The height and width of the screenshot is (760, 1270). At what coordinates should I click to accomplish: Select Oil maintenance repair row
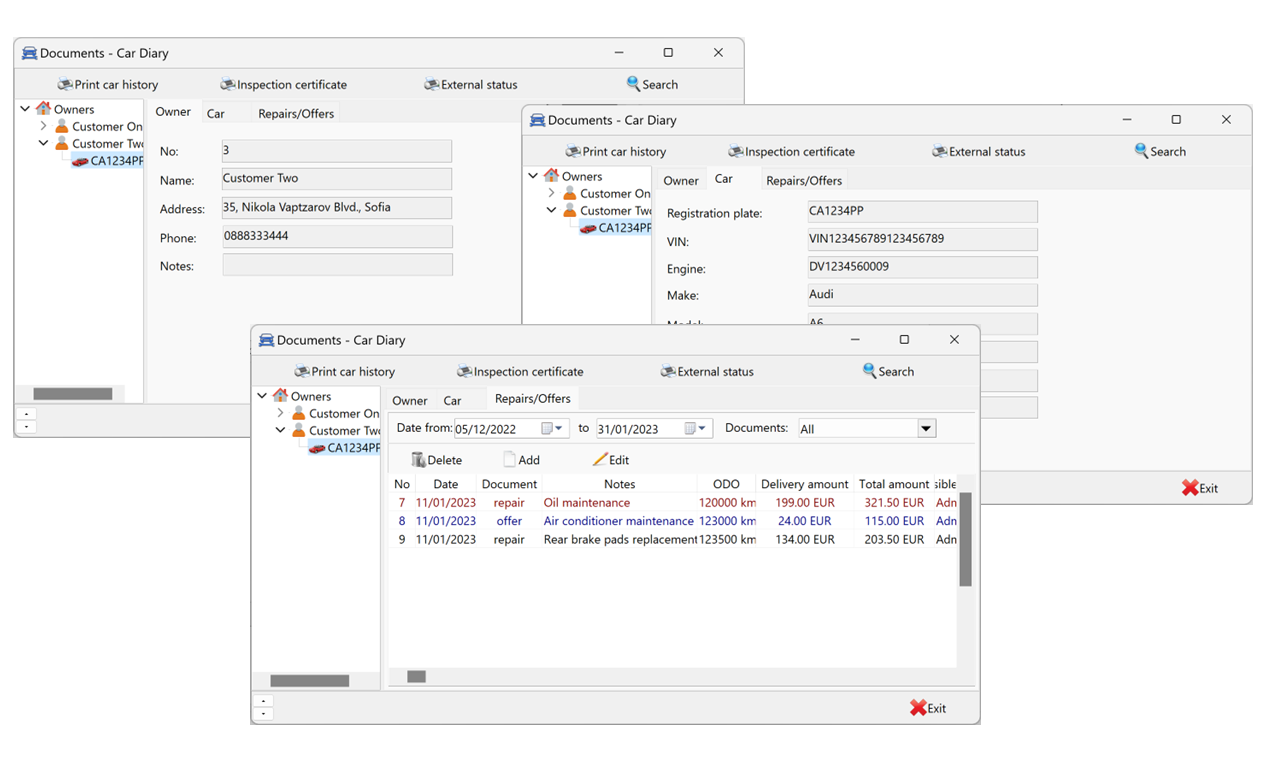point(673,503)
